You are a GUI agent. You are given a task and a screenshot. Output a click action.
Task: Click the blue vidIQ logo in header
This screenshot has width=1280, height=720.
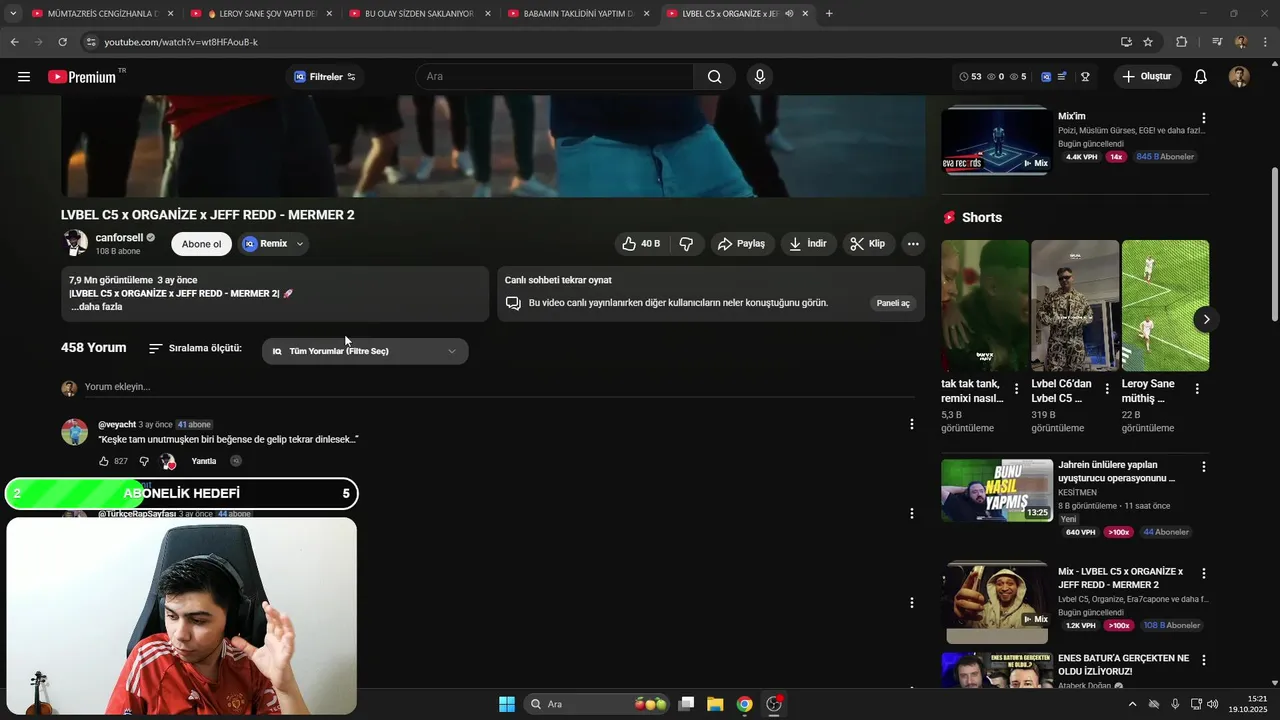[1046, 77]
